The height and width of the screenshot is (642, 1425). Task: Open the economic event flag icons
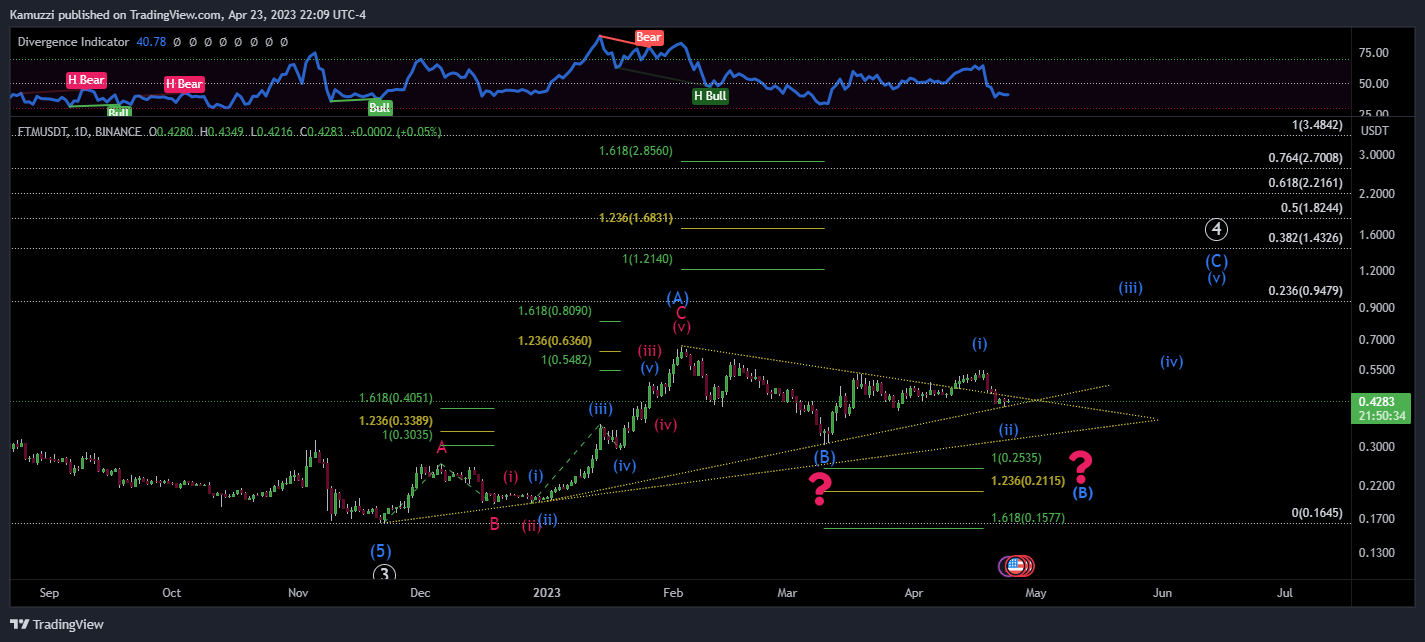pyautogui.click(x=1017, y=566)
